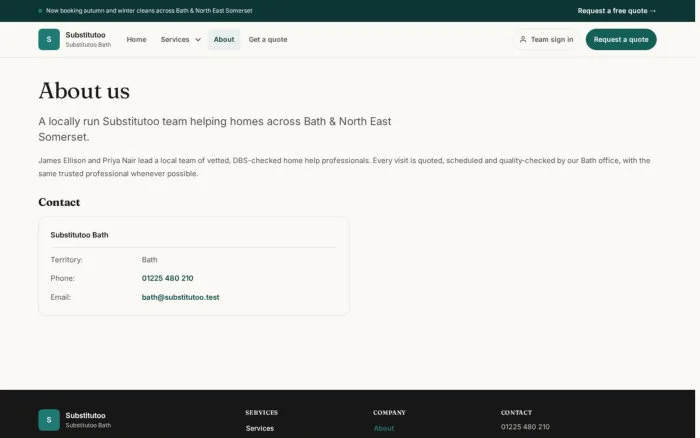This screenshot has height=438, width=700.
Task: Click the Substitutoo S logo in header
Action: coord(49,39)
